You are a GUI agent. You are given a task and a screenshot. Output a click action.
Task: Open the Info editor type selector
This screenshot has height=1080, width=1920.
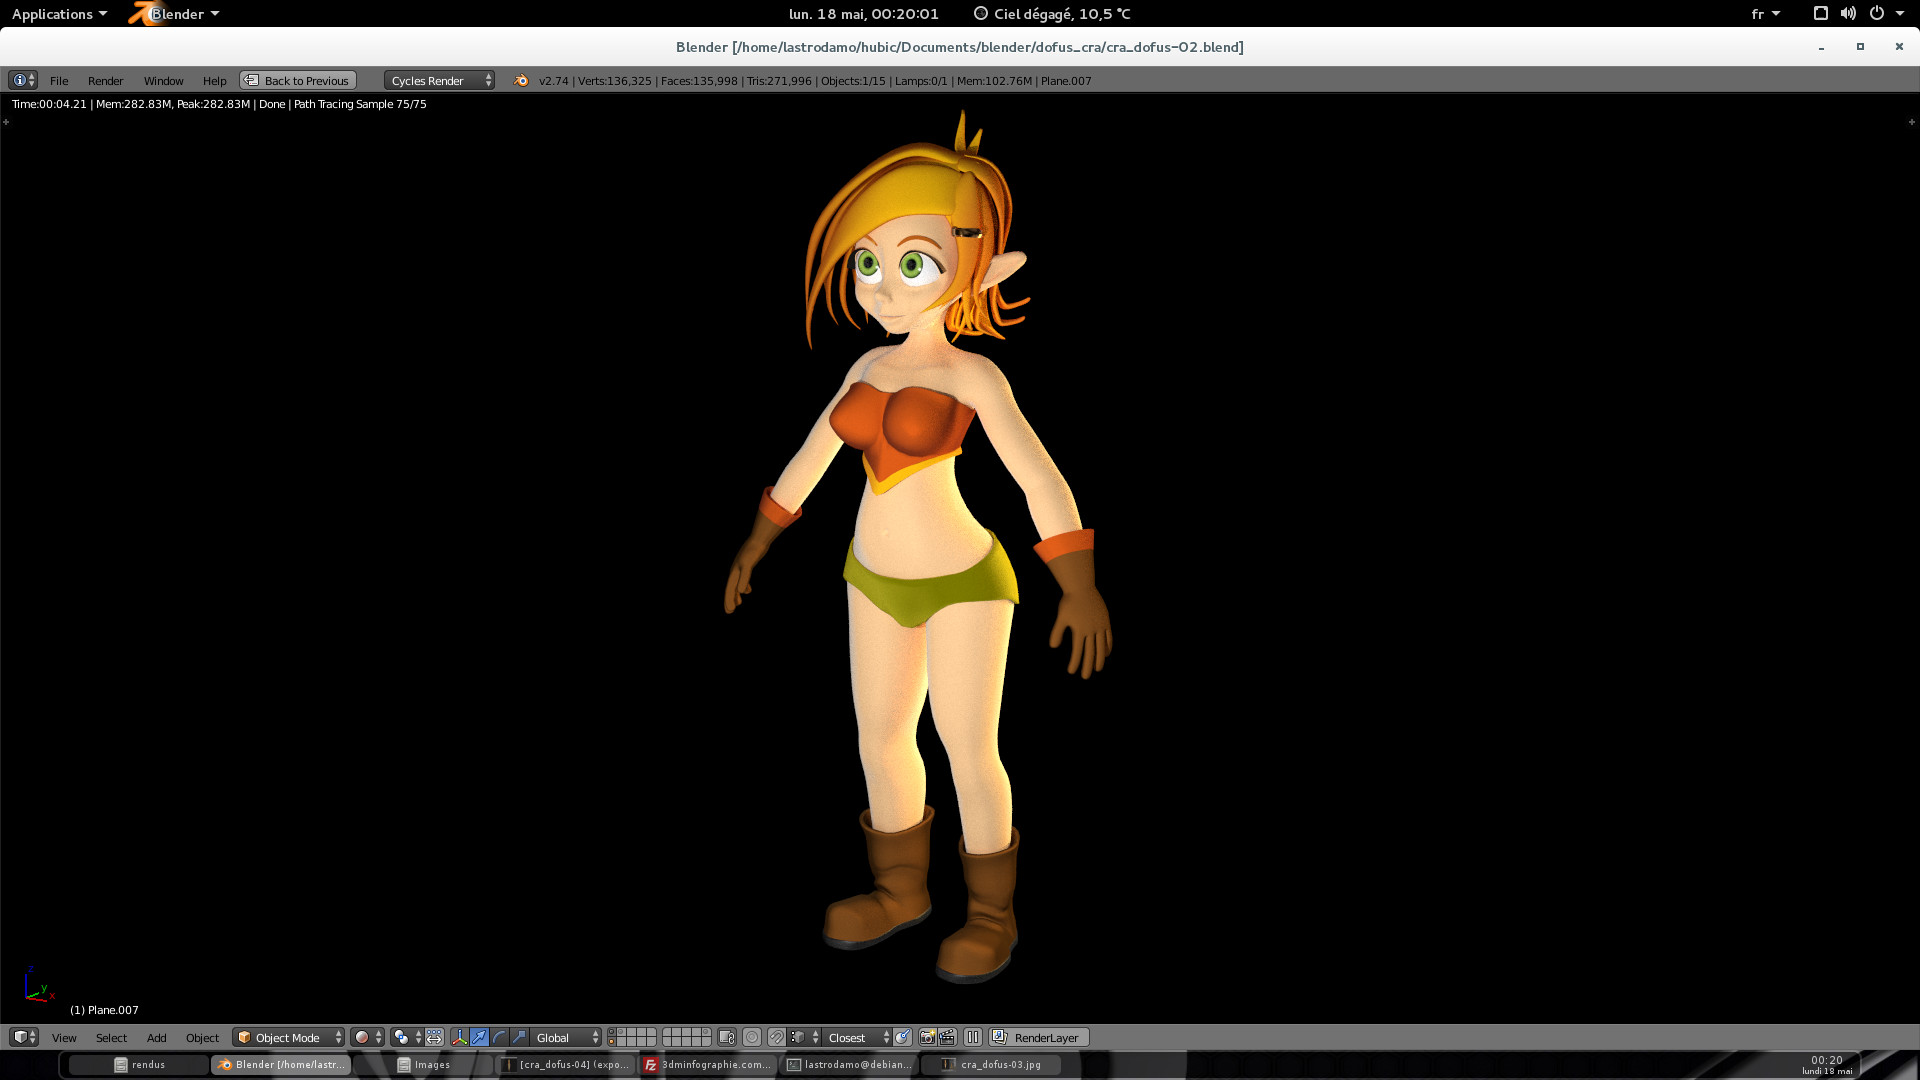click(23, 80)
